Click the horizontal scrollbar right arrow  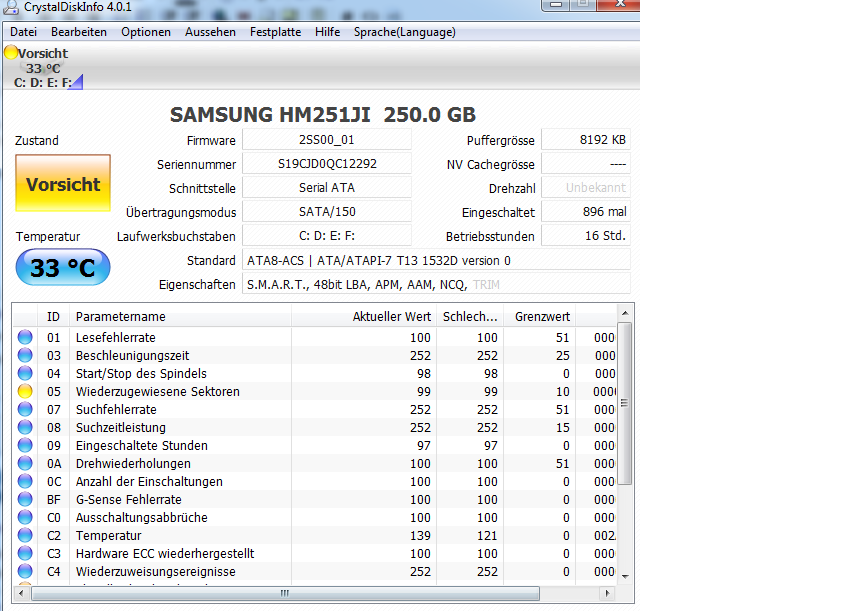[x=607, y=593]
